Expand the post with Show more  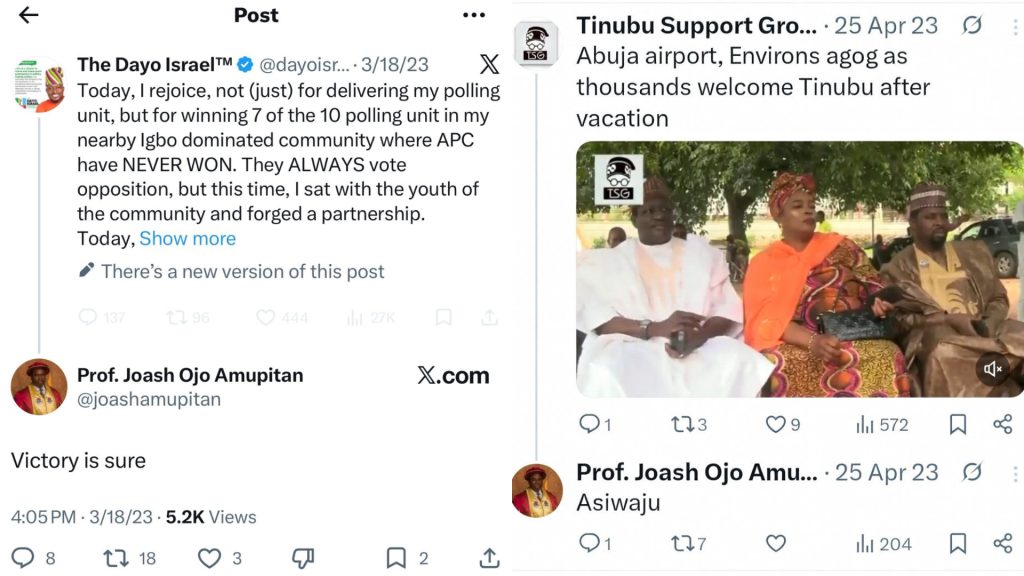187,238
